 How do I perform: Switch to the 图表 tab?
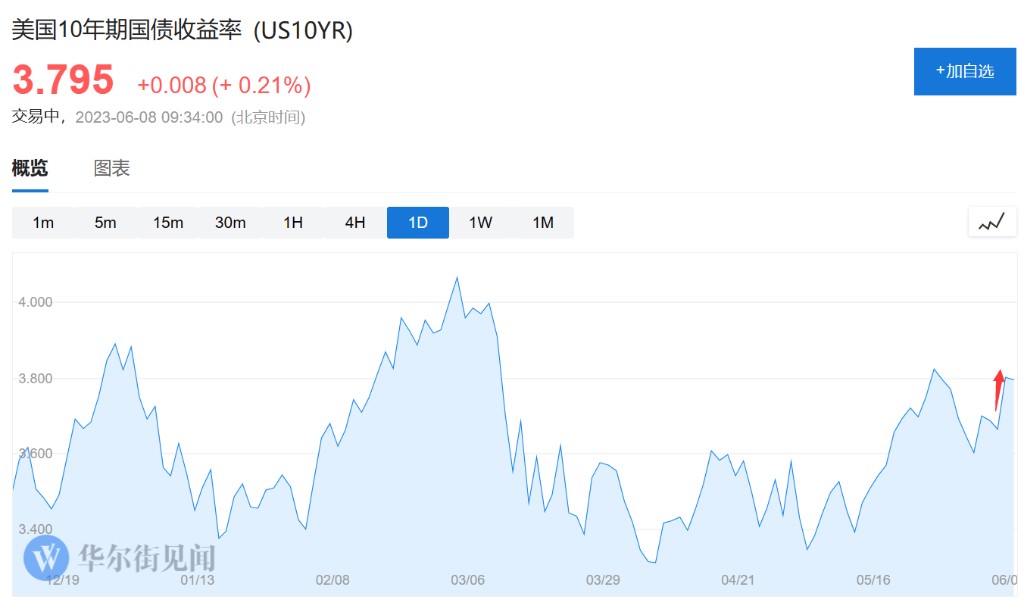click(x=112, y=168)
